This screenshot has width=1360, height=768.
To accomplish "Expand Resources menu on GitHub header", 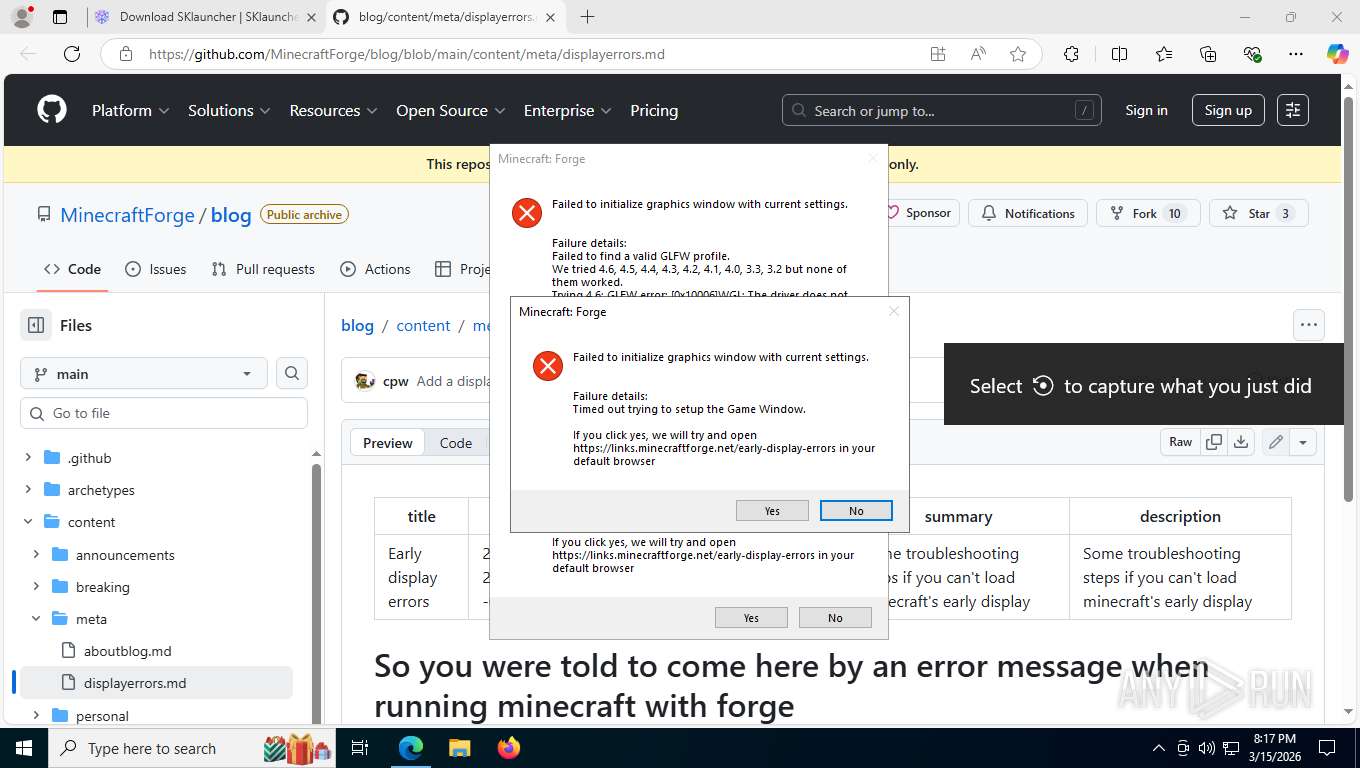I will [x=333, y=110].
